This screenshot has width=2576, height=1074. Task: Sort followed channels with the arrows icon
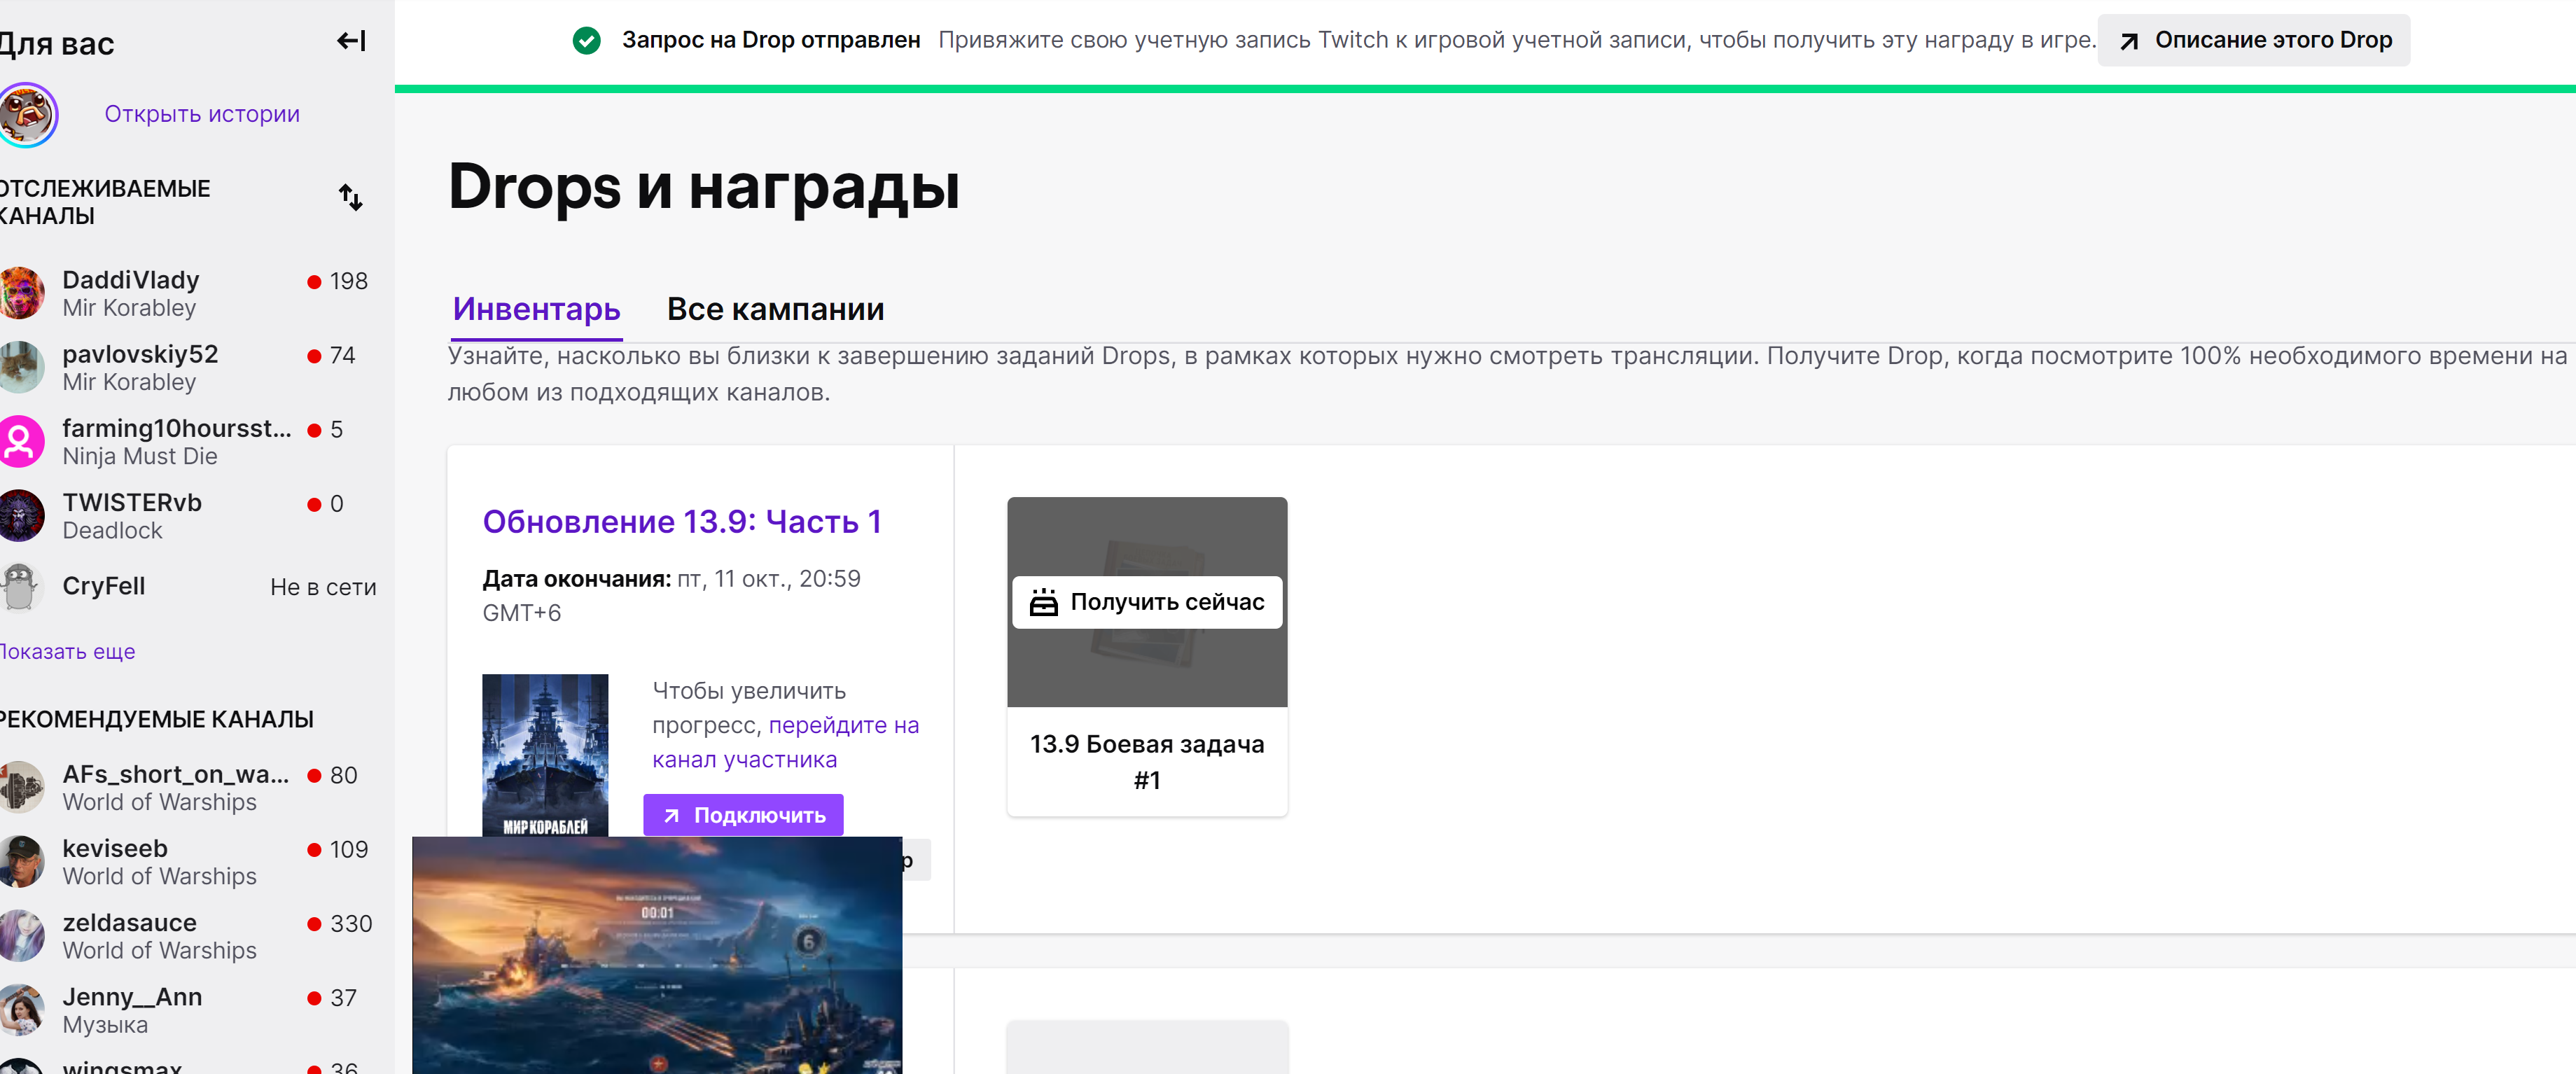click(350, 197)
